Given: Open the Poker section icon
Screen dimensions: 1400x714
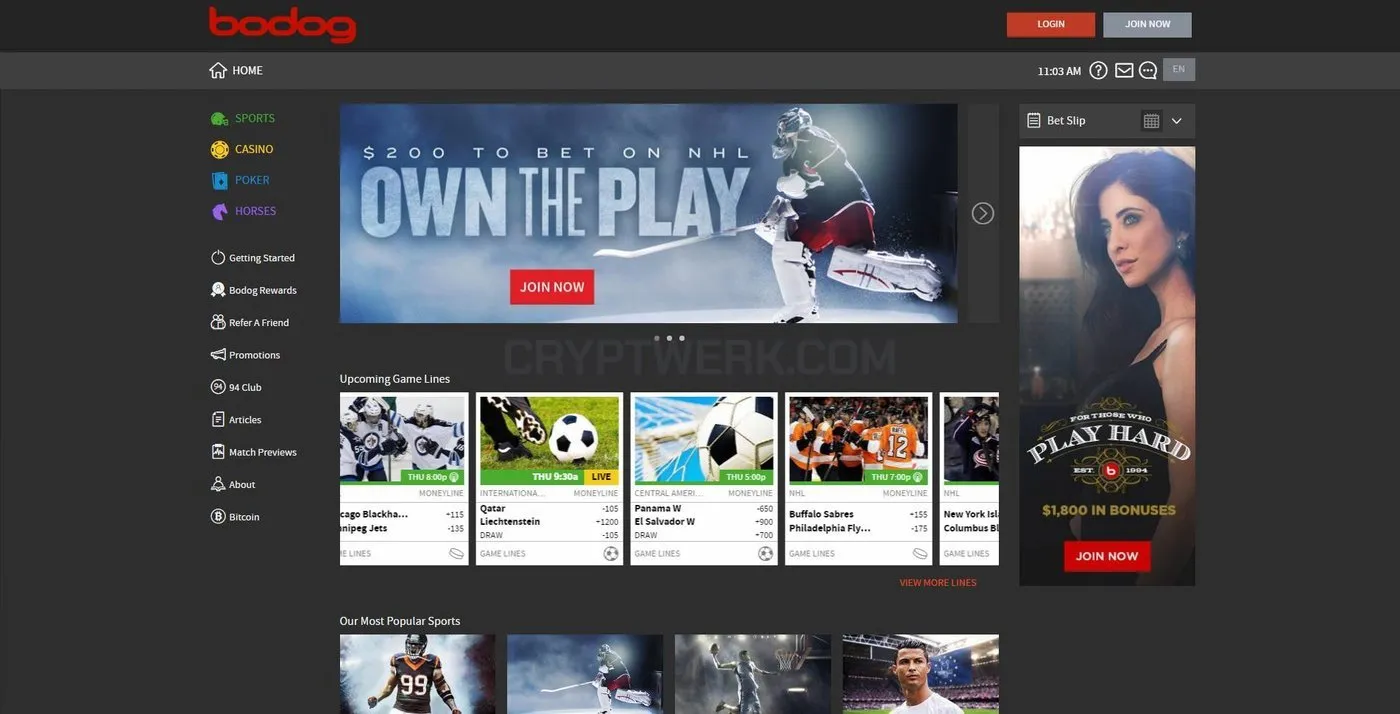Looking at the screenshot, I should [219, 180].
